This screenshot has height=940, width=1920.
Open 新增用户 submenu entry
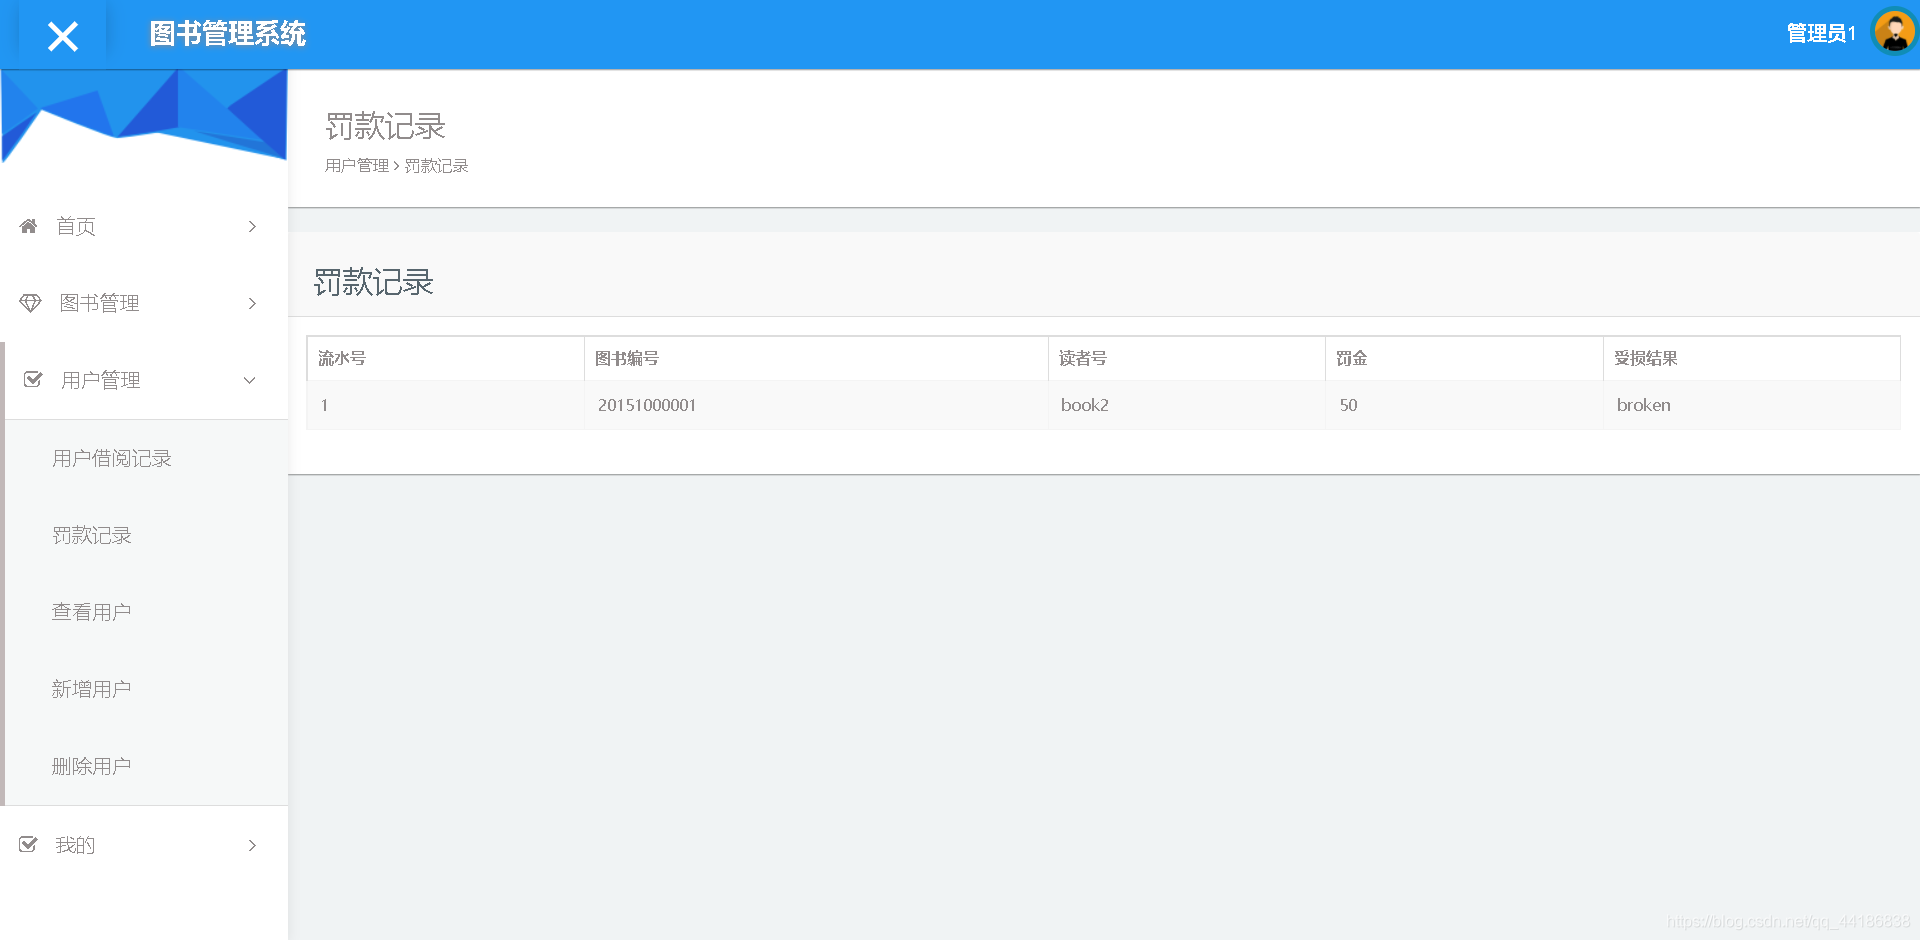pos(91,689)
